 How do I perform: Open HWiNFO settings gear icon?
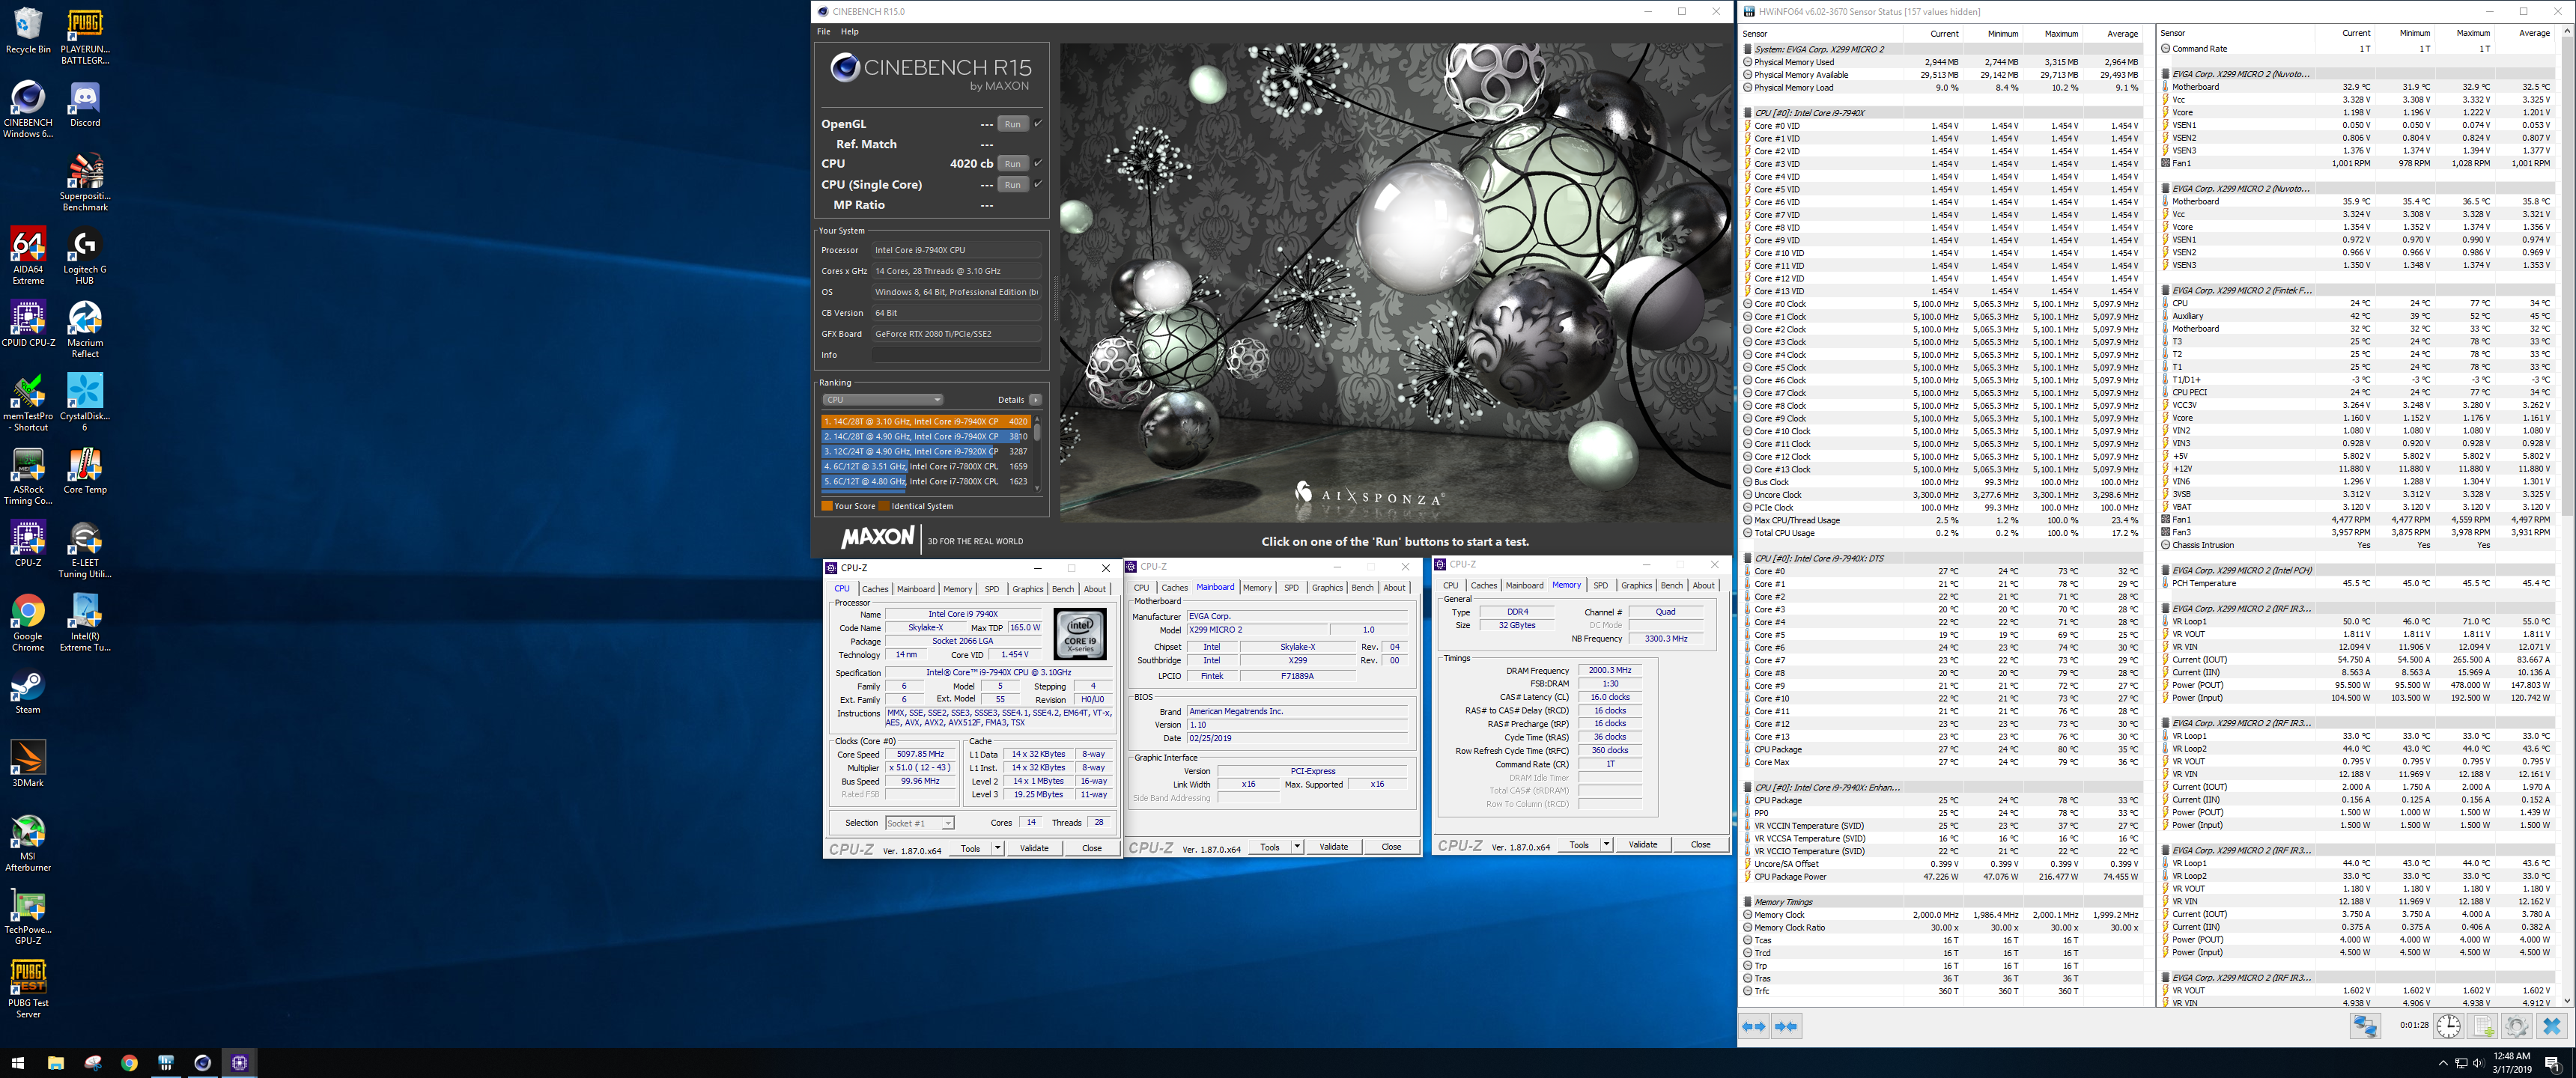click(2516, 1026)
